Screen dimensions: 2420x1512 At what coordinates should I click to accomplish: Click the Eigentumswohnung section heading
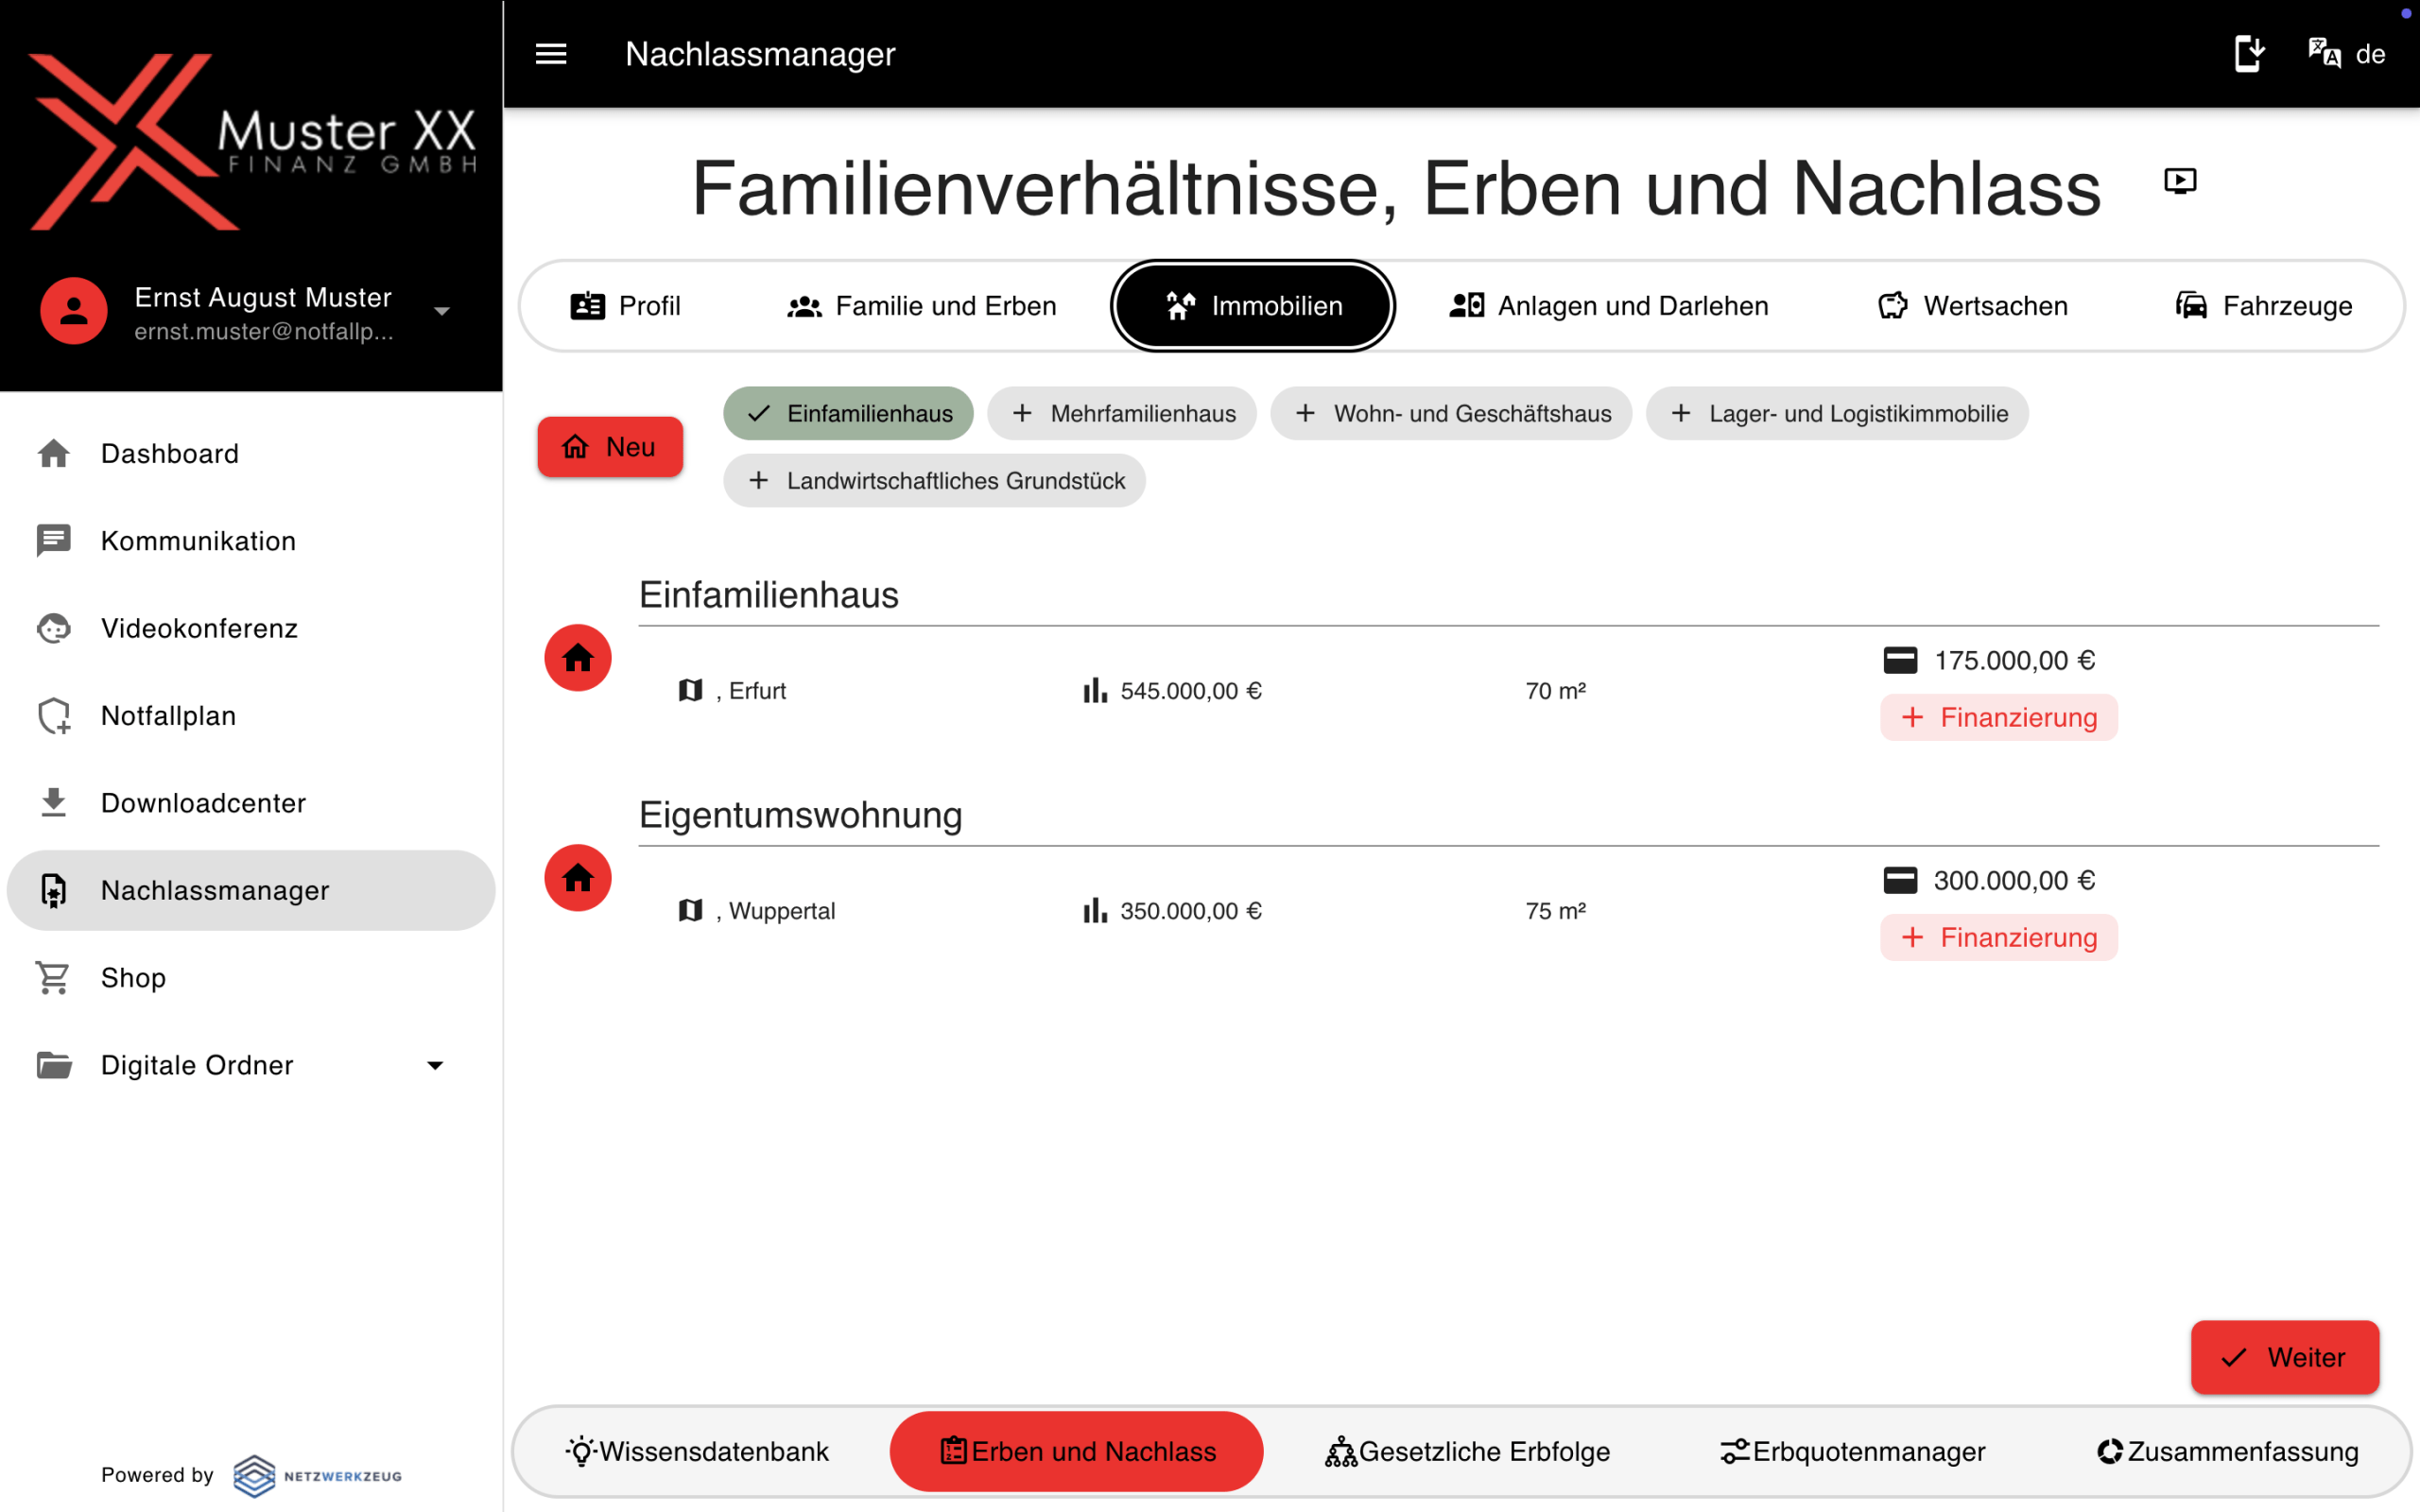point(801,815)
